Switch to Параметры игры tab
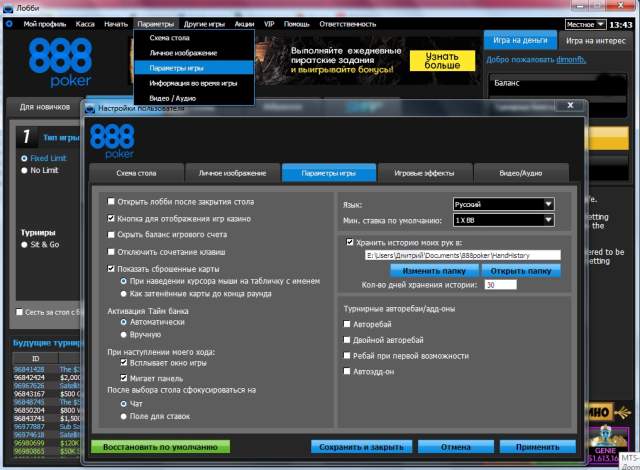Image resolution: width=640 pixels, height=470 pixels. (x=329, y=173)
